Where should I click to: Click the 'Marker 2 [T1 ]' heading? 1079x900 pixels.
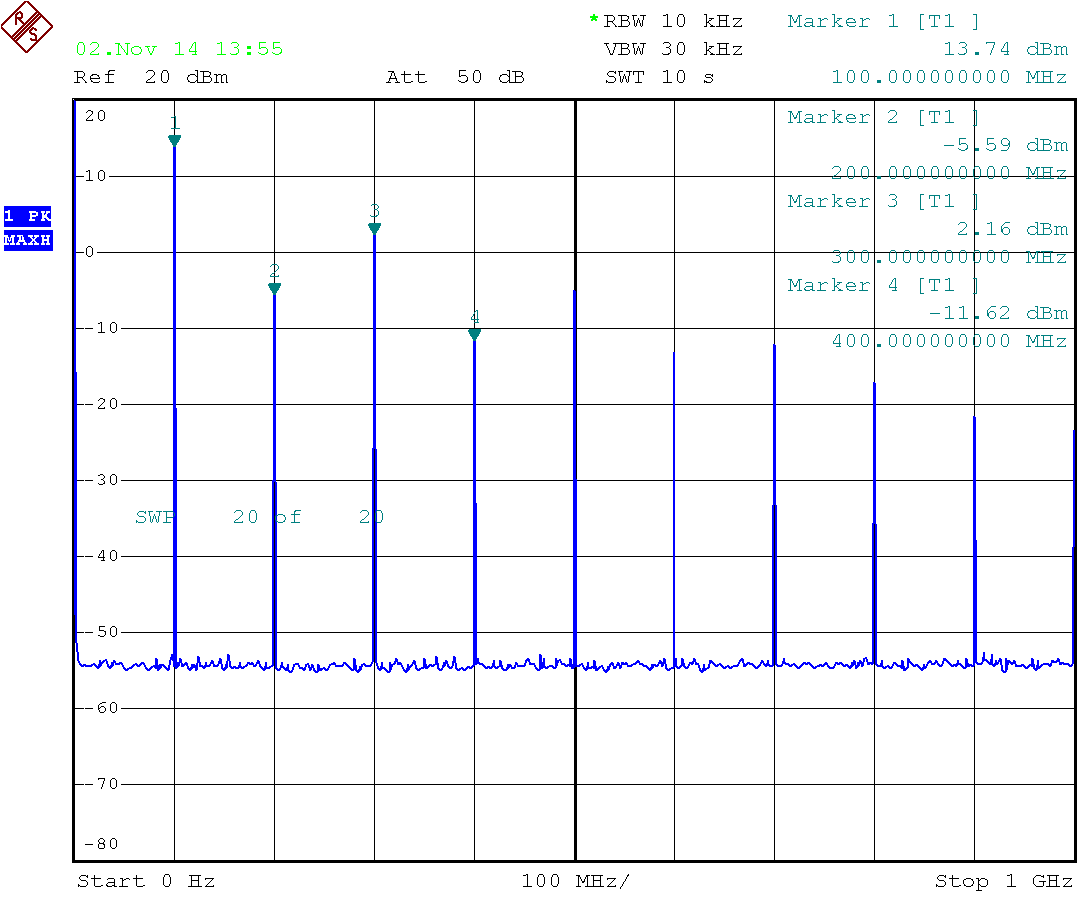point(884,117)
